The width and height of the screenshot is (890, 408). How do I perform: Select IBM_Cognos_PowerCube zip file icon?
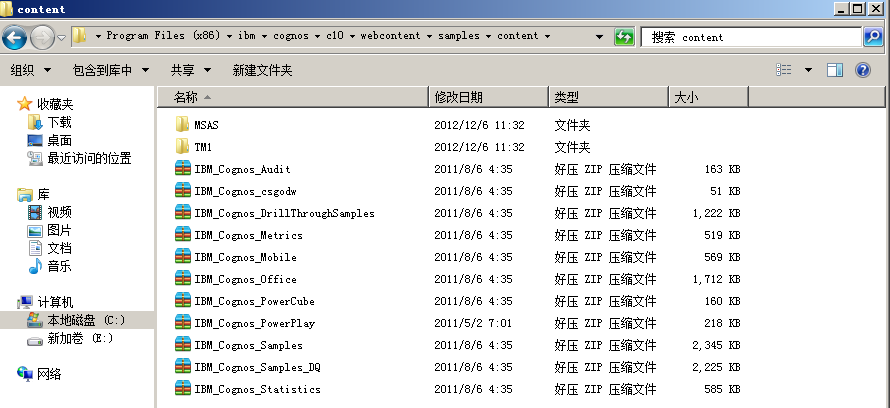pos(183,301)
